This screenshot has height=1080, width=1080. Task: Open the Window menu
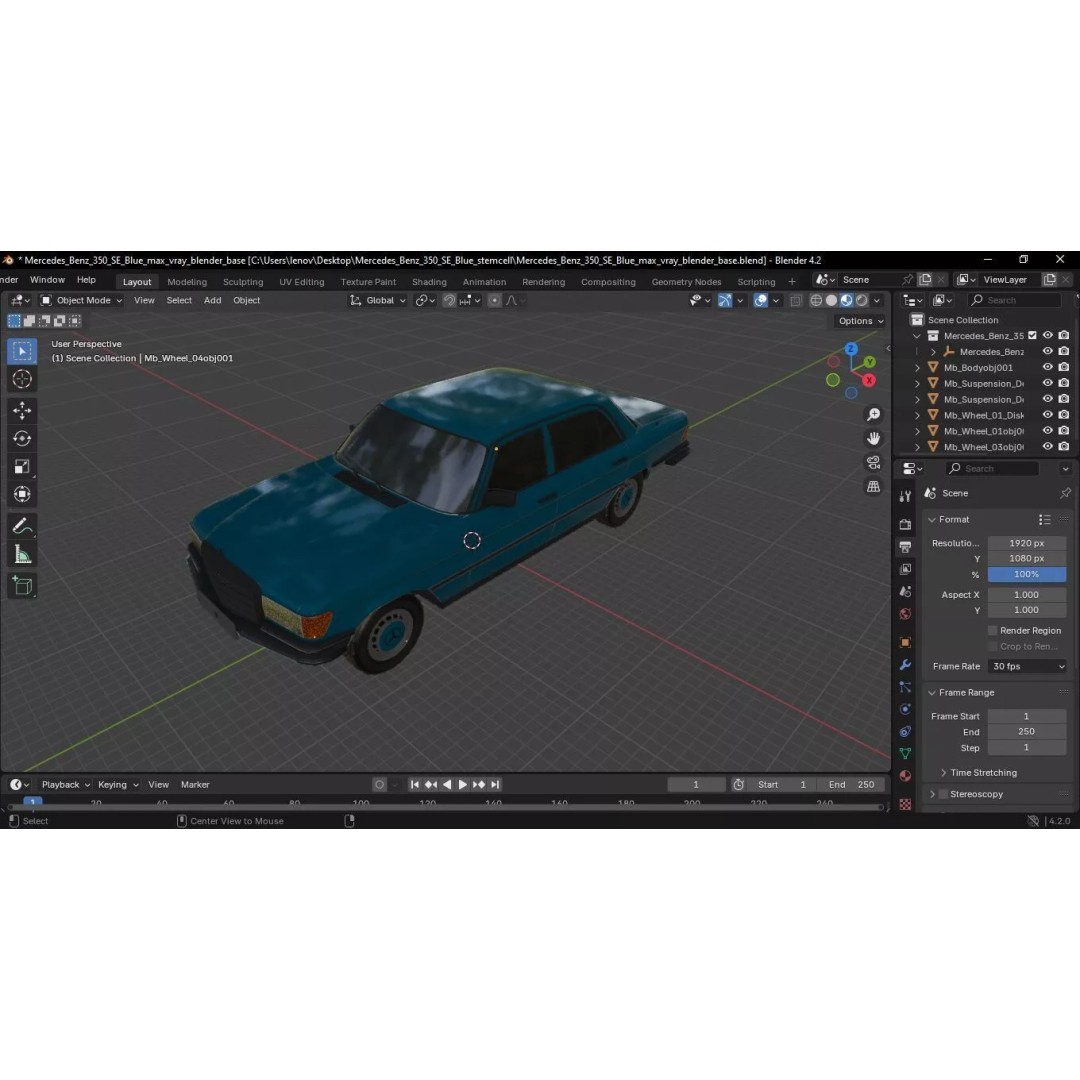click(47, 280)
